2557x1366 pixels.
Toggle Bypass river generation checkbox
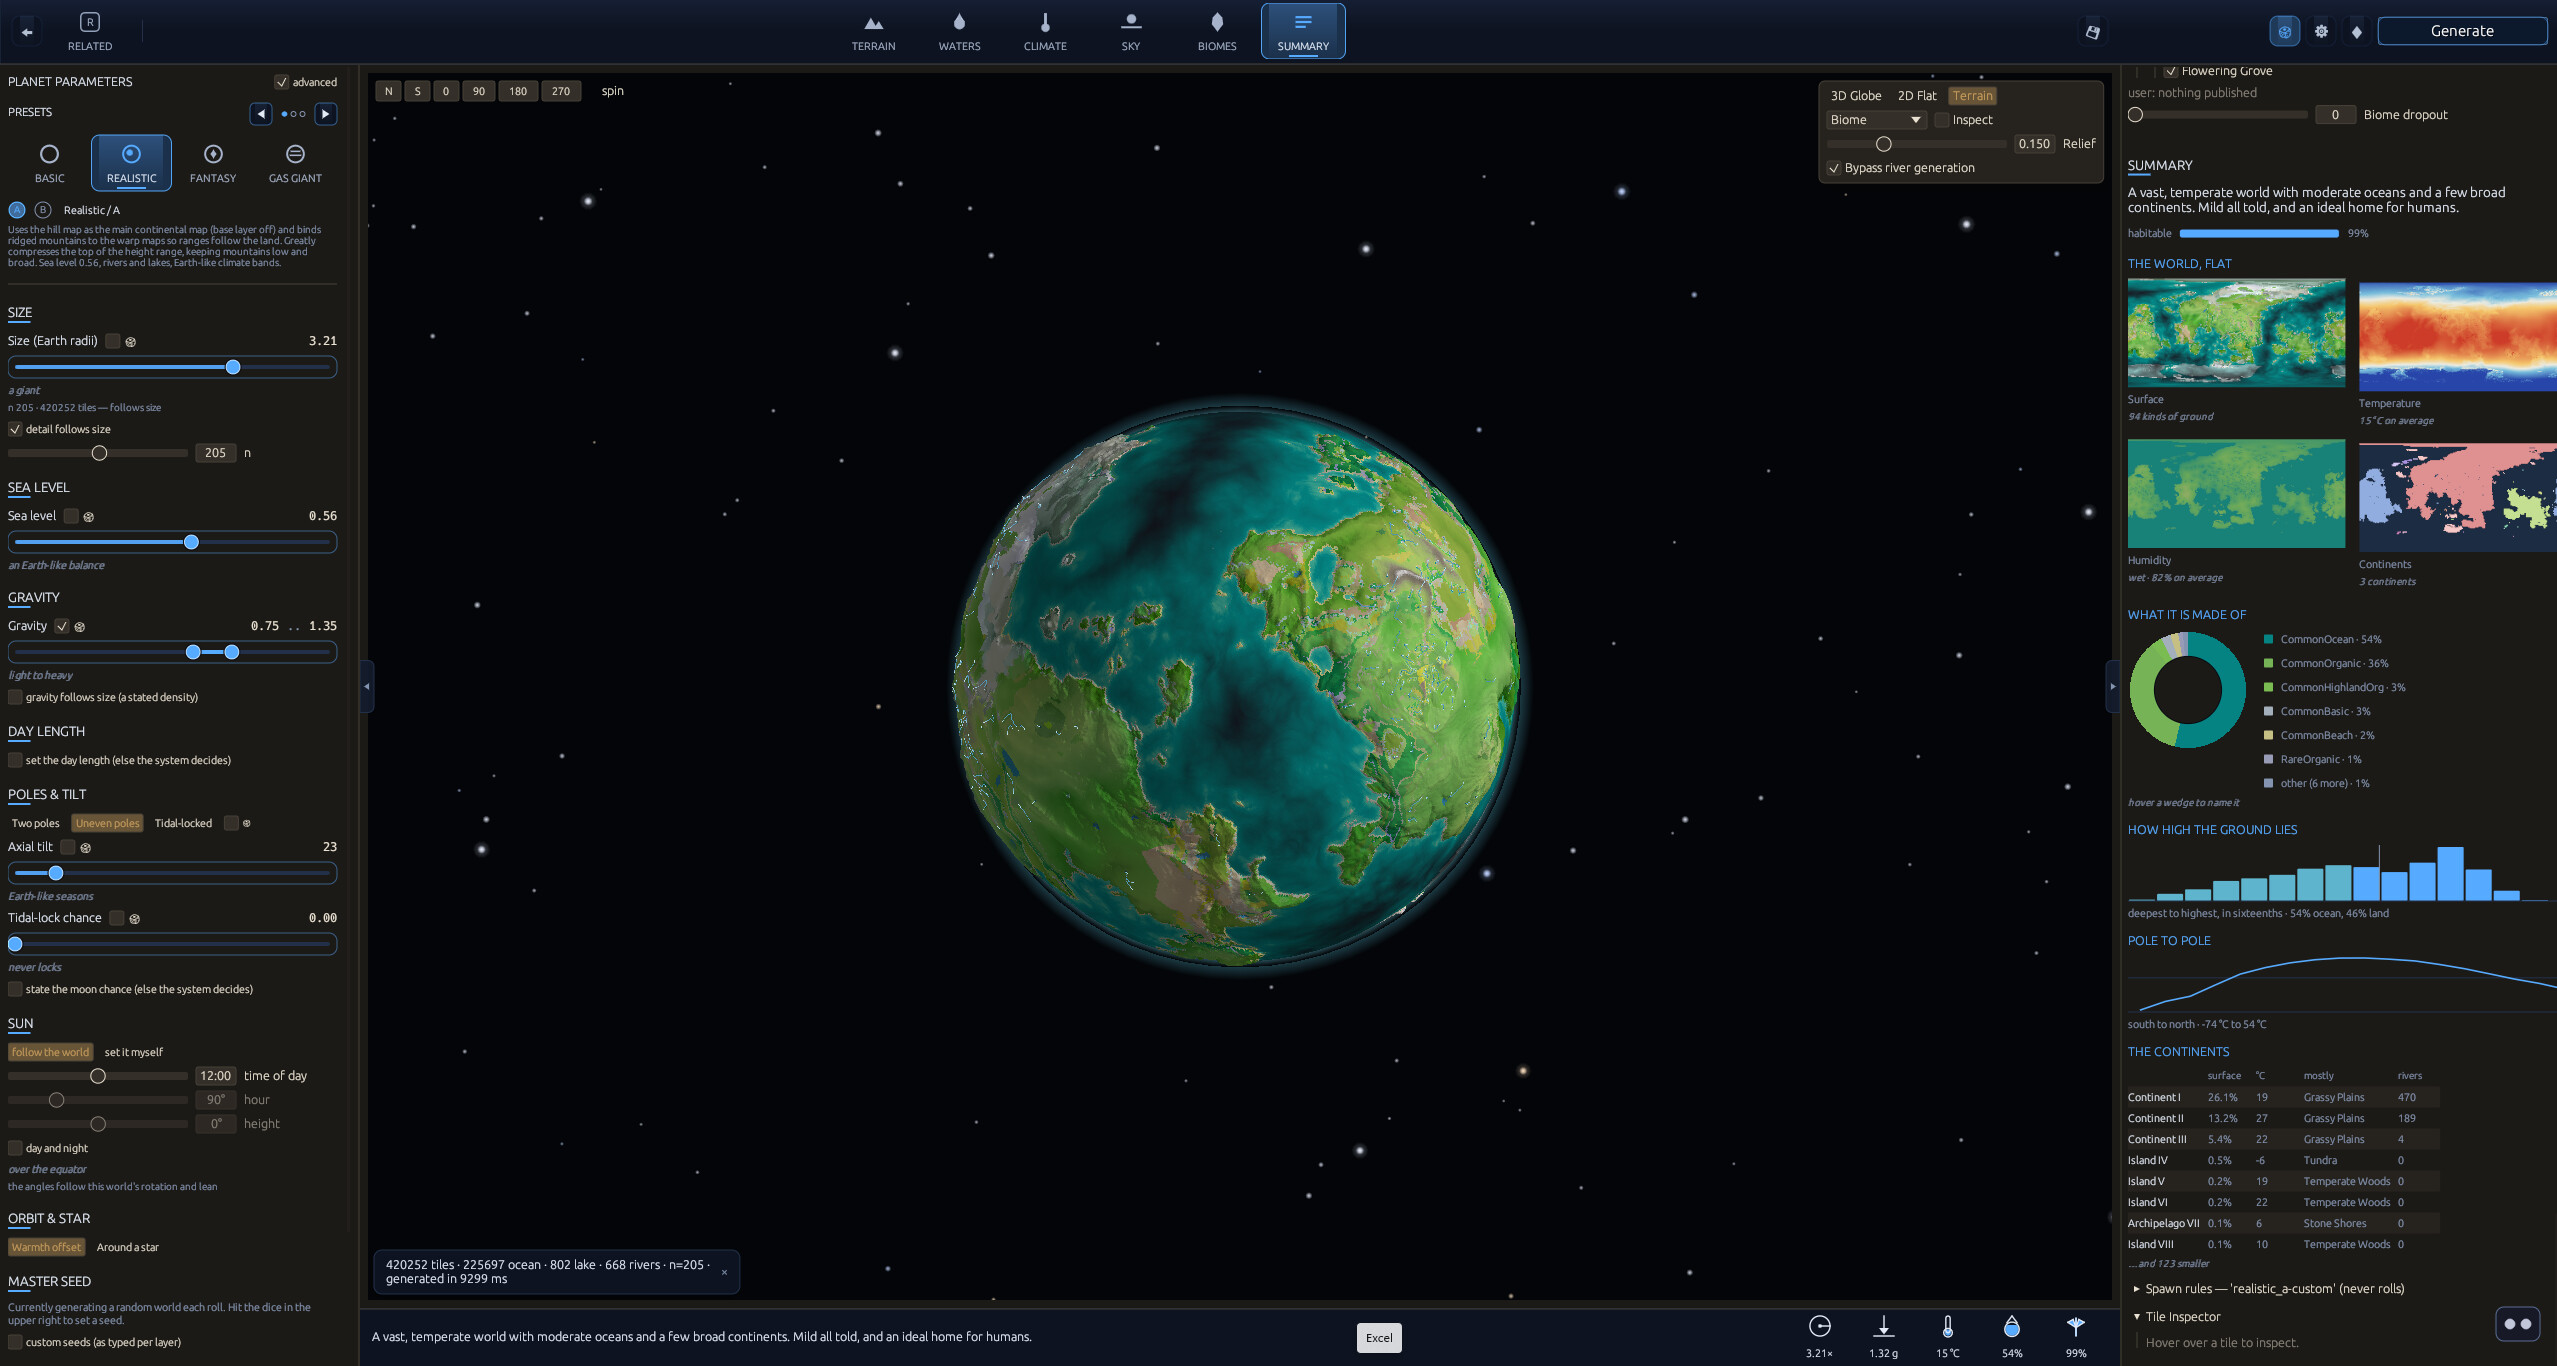click(1834, 168)
